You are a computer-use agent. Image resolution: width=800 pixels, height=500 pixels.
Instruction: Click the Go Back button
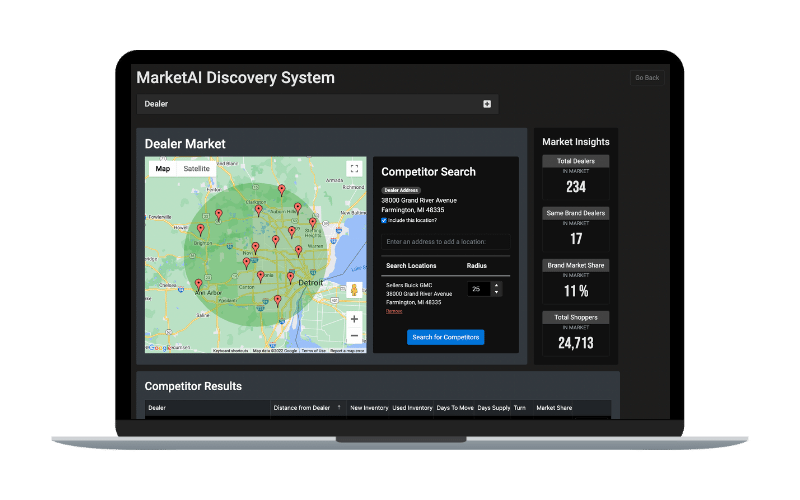tap(647, 78)
